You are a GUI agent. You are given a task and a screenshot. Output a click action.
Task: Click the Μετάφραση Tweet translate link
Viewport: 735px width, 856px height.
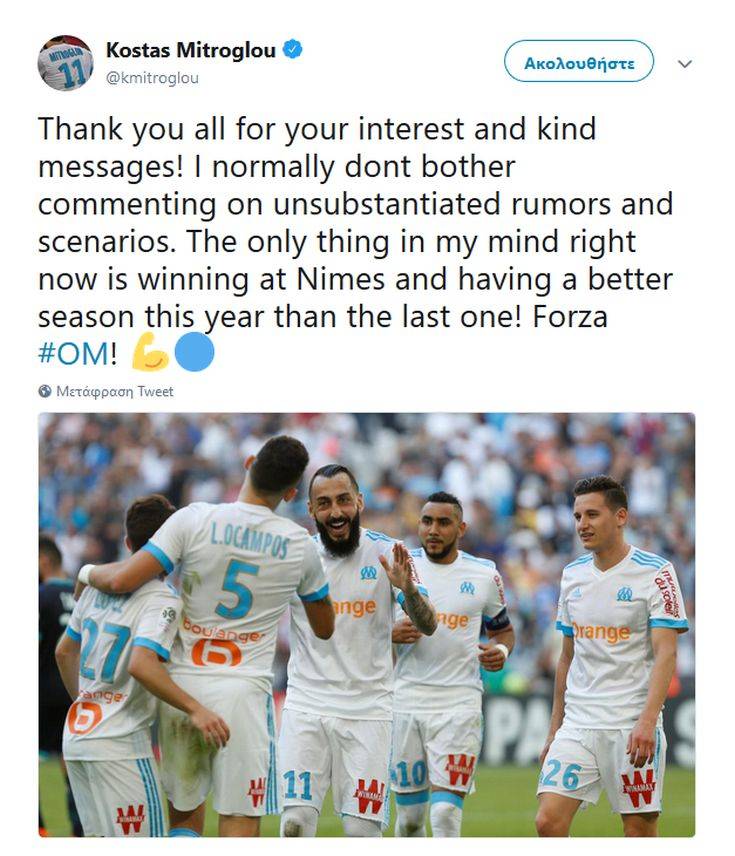tap(115, 391)
